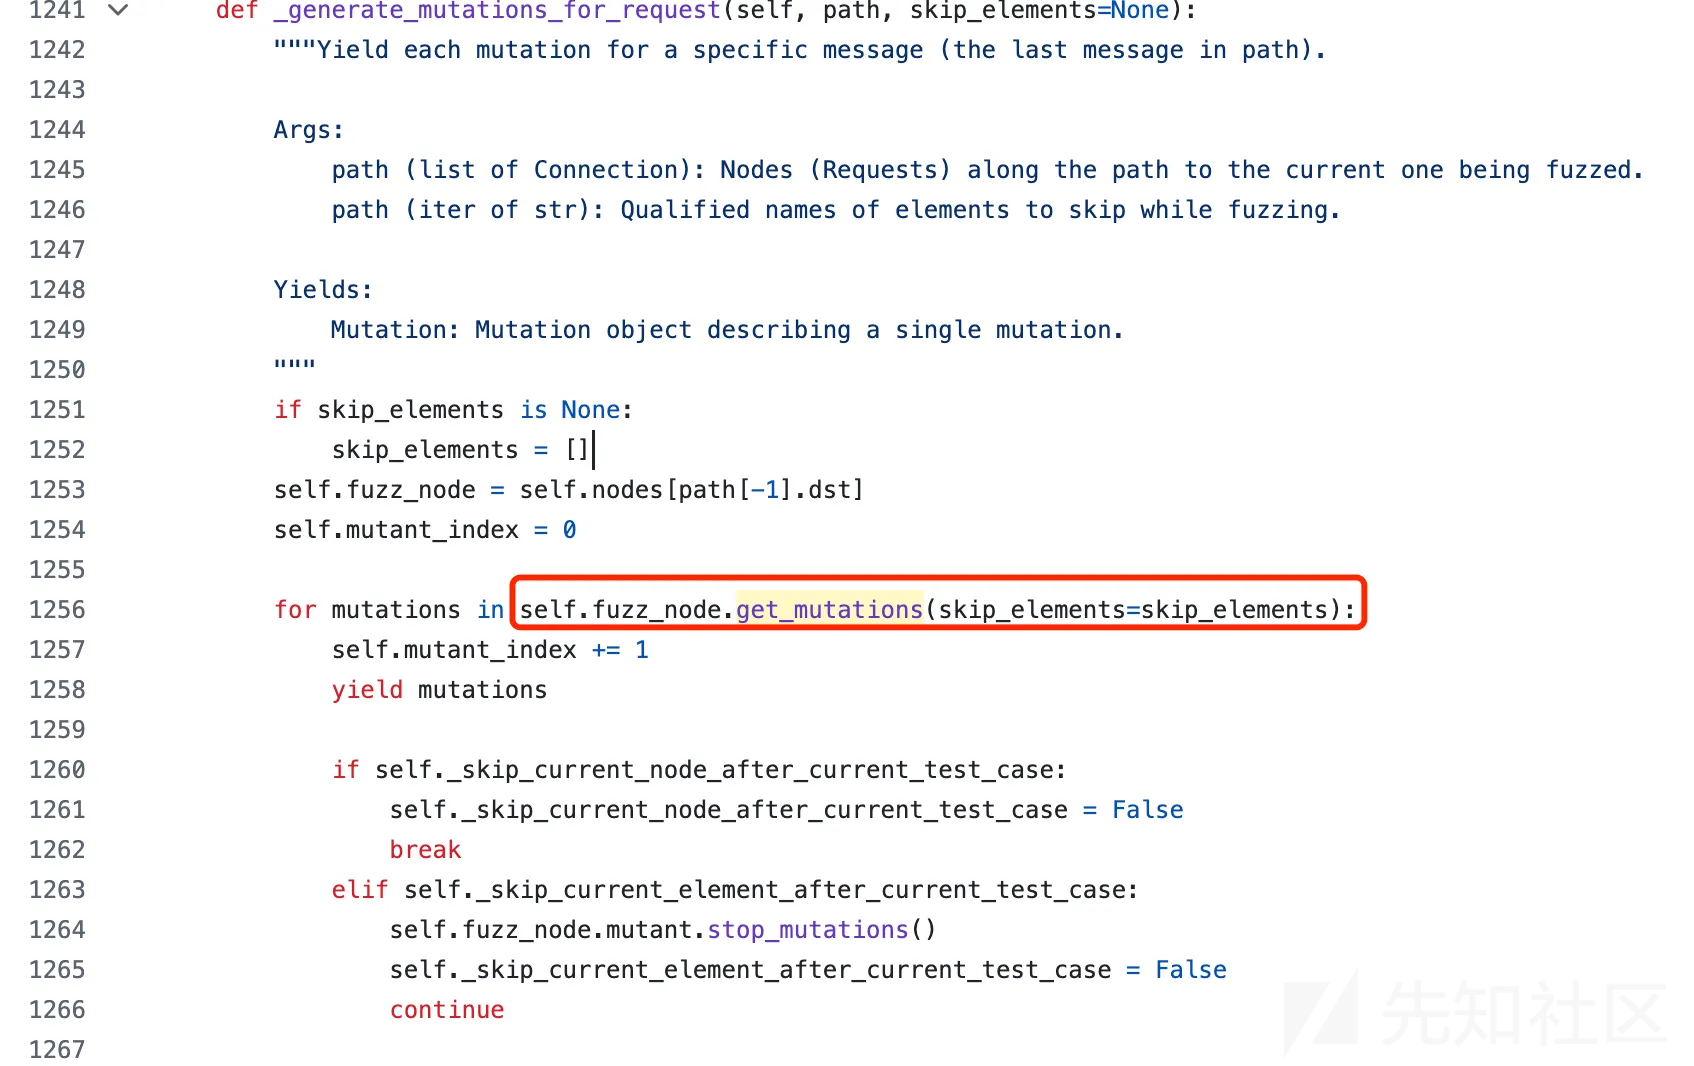Click the False value on line 1261
1694x1066 pixels.
[1147, 810]
